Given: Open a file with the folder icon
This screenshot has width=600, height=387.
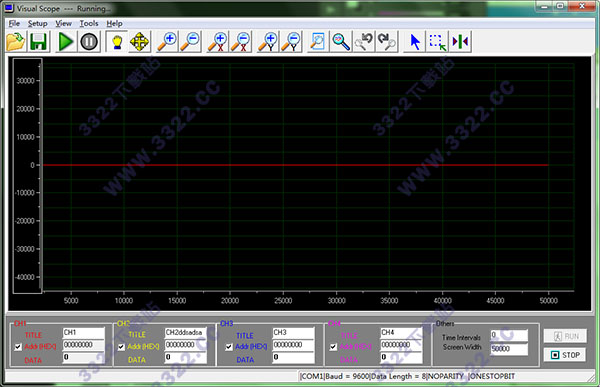Looking at the screenshot, I should pos(16,41).
